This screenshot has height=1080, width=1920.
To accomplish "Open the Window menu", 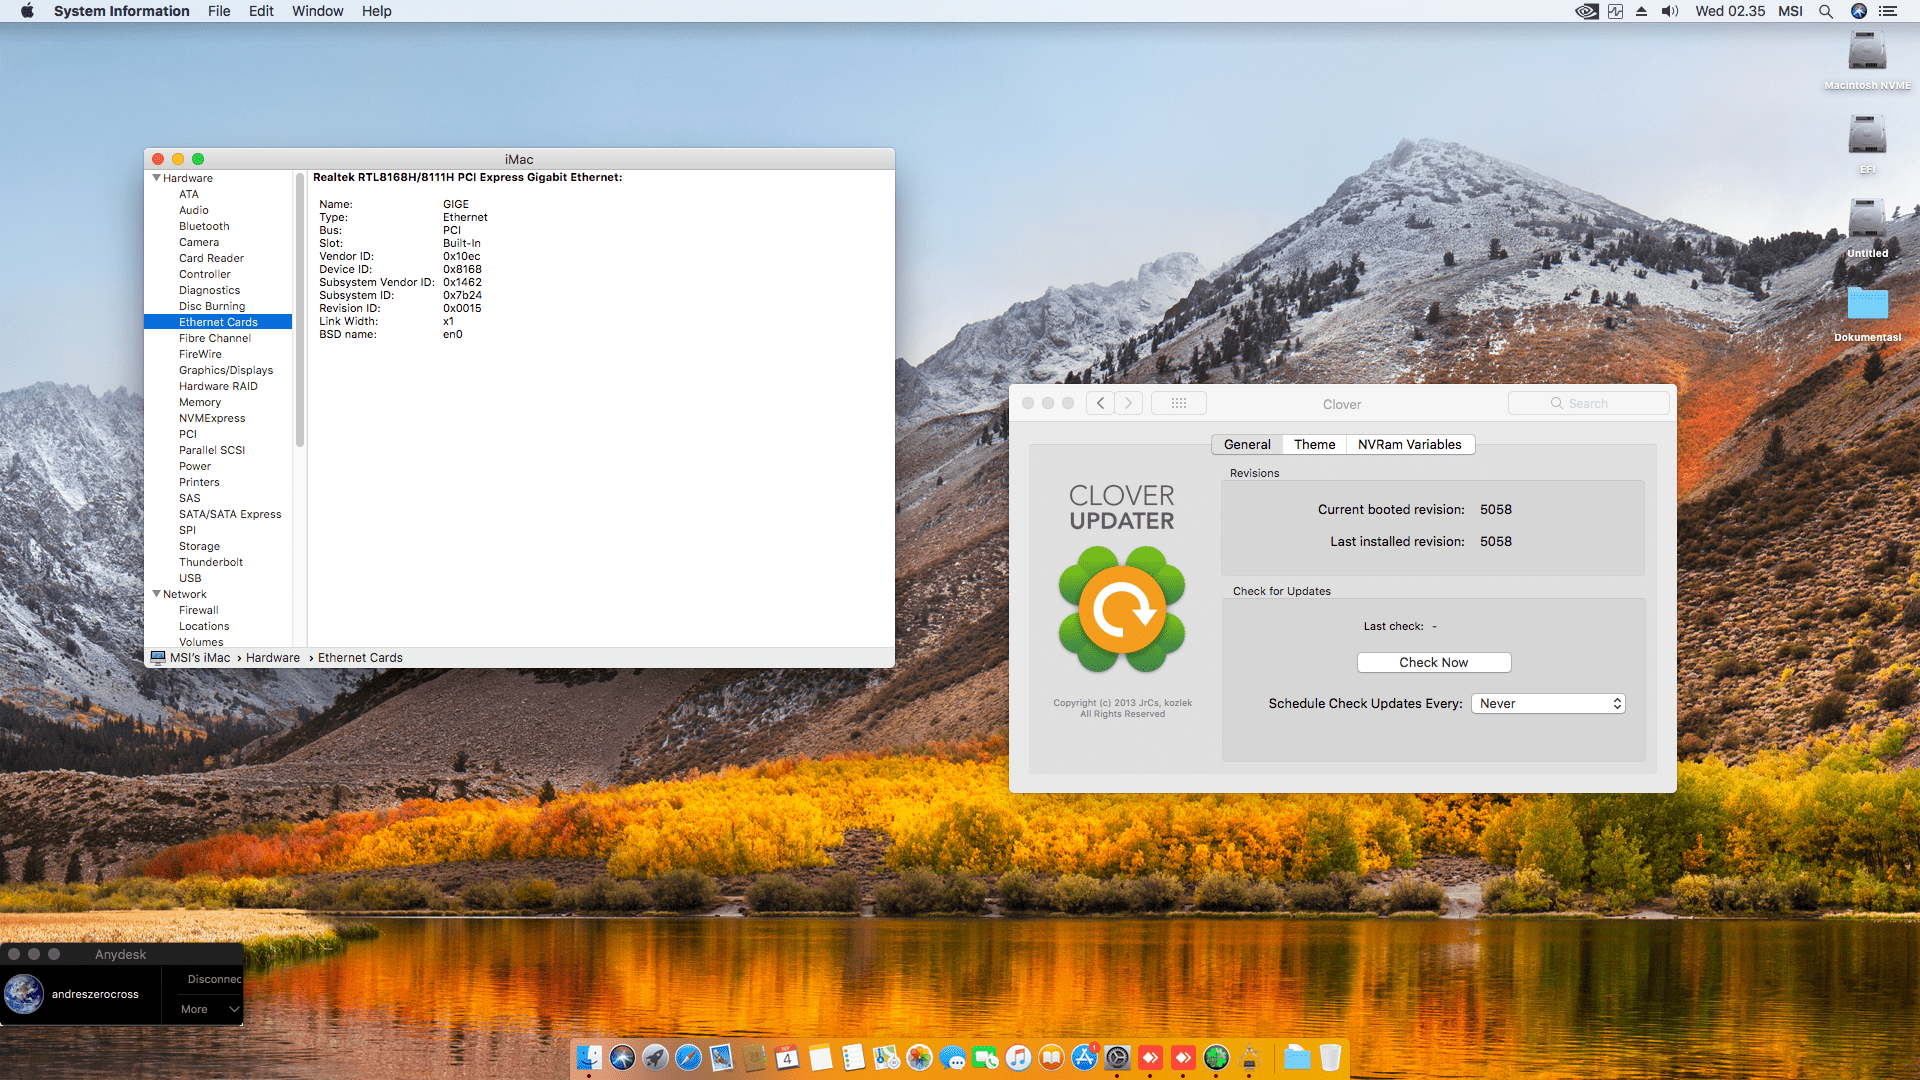I will pyautogui.click(x=317, y=11).
